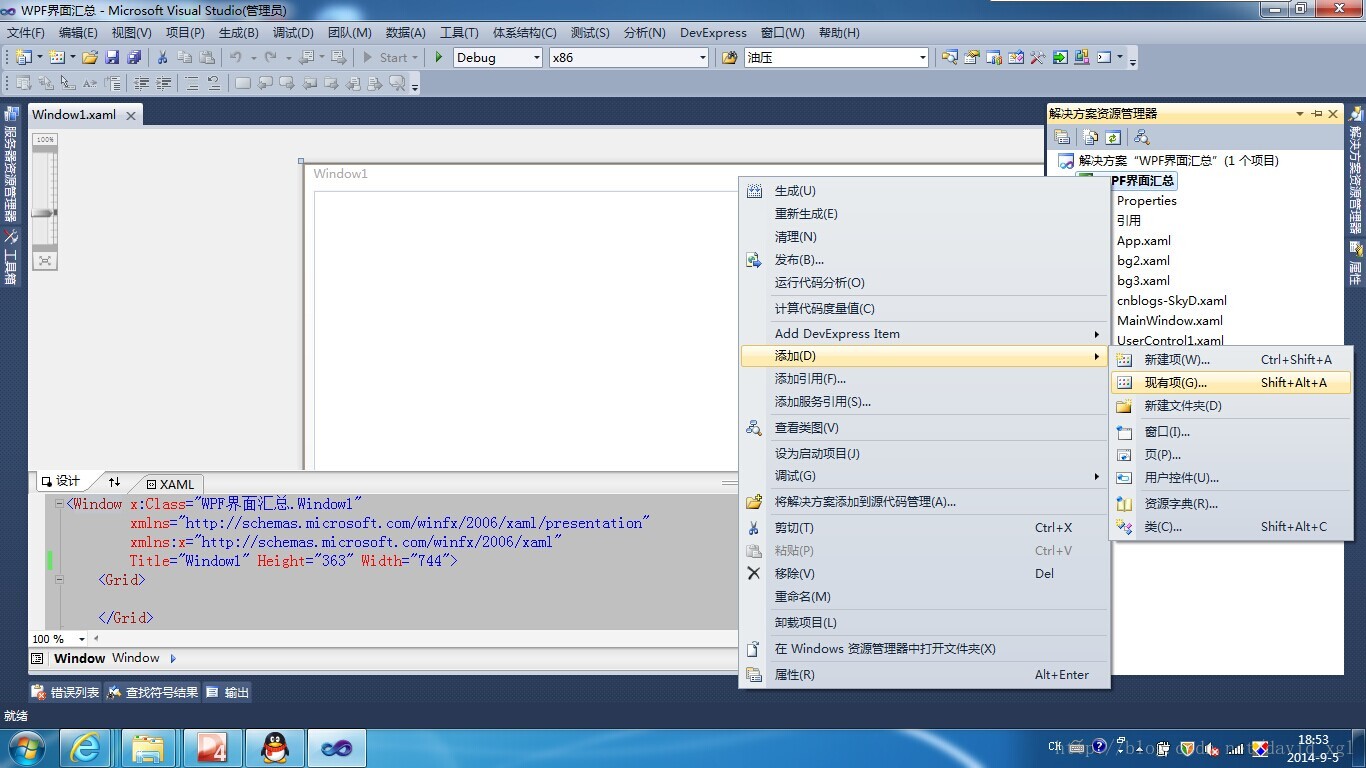The image size is (1366, 768).
Task: Toggle auto-hide pin on Solution Explorer
Action: point(1317,114)
